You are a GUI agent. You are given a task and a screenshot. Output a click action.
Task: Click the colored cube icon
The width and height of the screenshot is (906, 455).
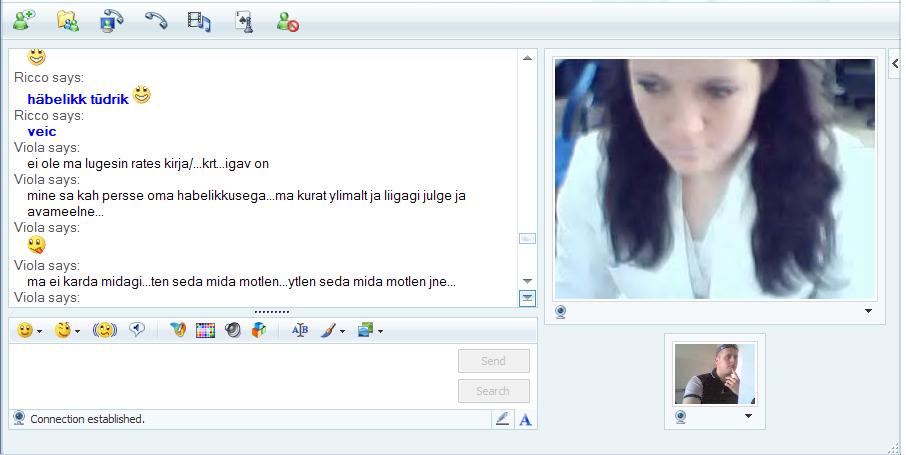tap(259, 330)
